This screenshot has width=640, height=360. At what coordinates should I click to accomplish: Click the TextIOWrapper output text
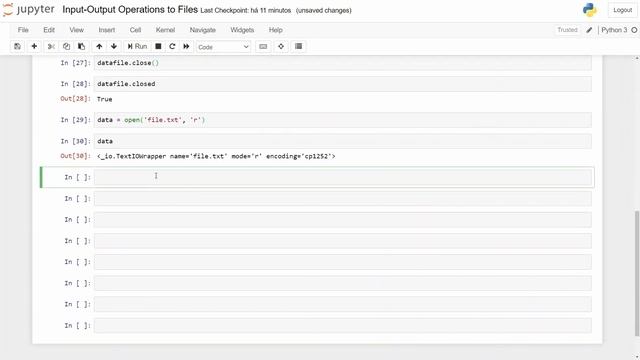tap(216, 156)
